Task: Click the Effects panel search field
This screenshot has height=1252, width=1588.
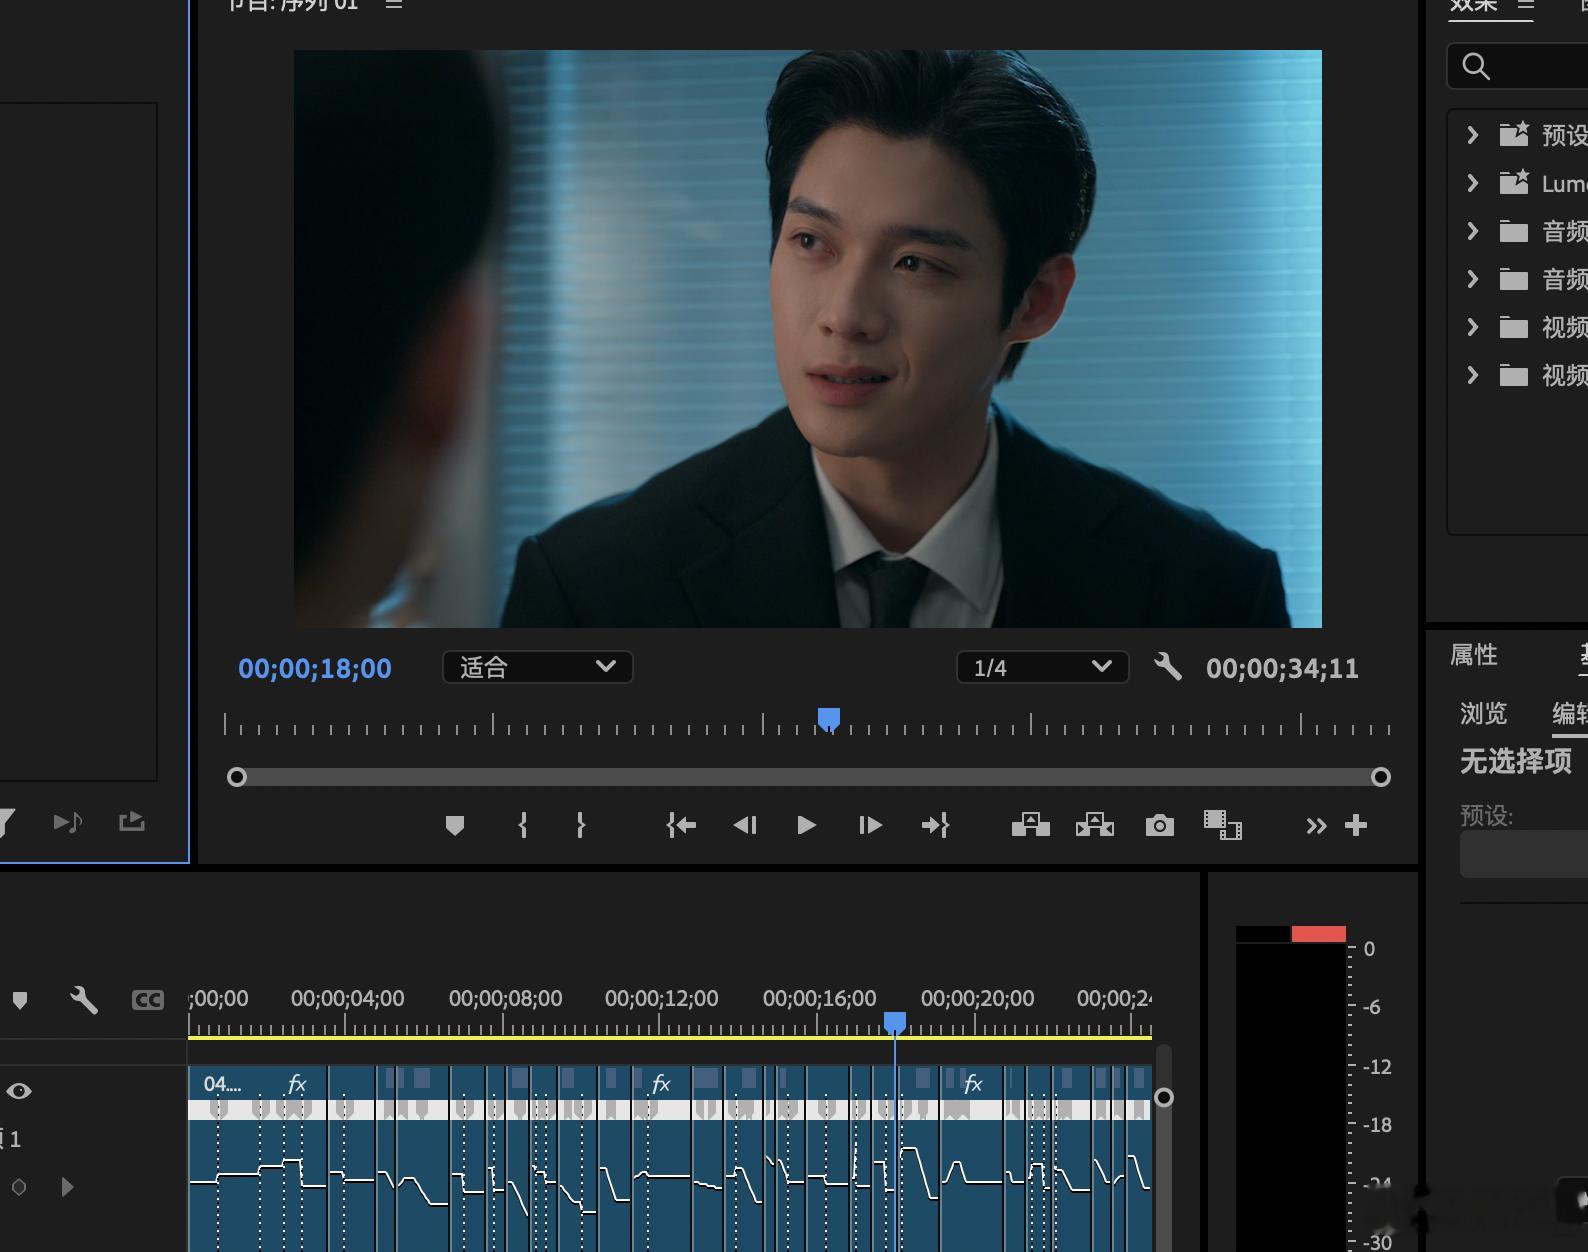Action: pos(1517,67)
